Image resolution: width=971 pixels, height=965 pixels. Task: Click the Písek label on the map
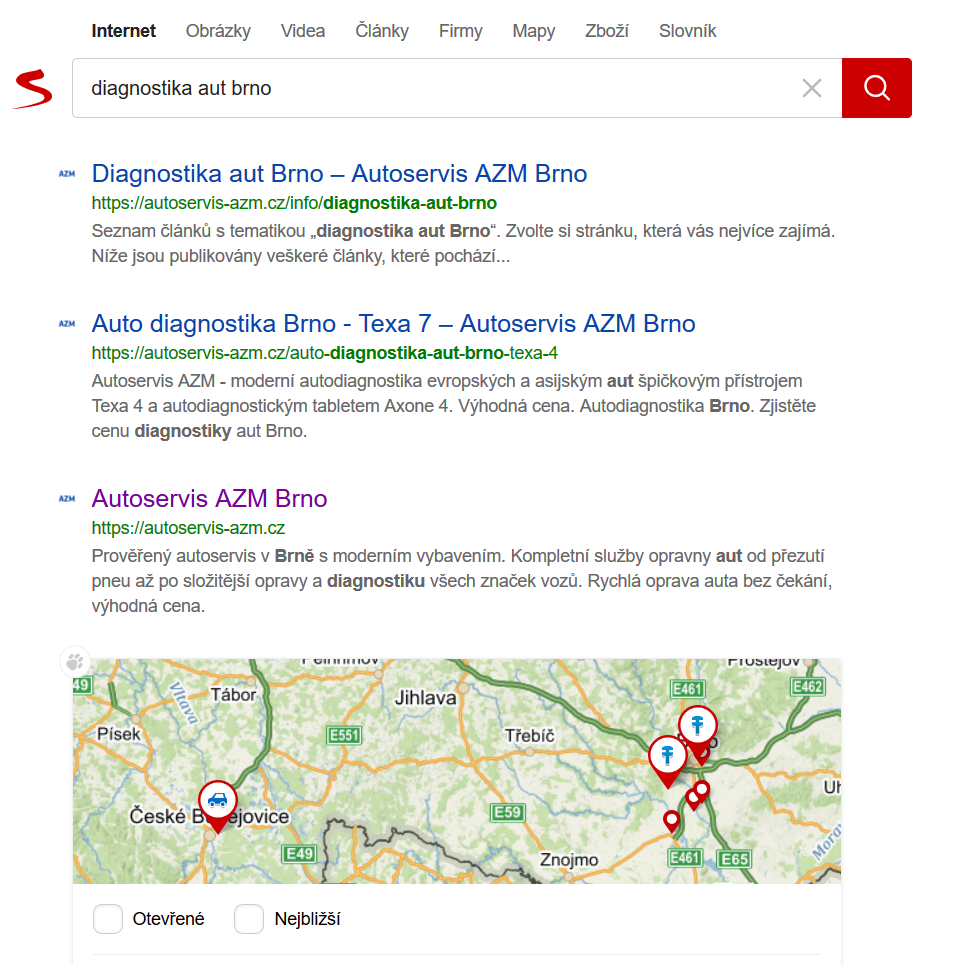pyautogui.click(x=119, y=734)
